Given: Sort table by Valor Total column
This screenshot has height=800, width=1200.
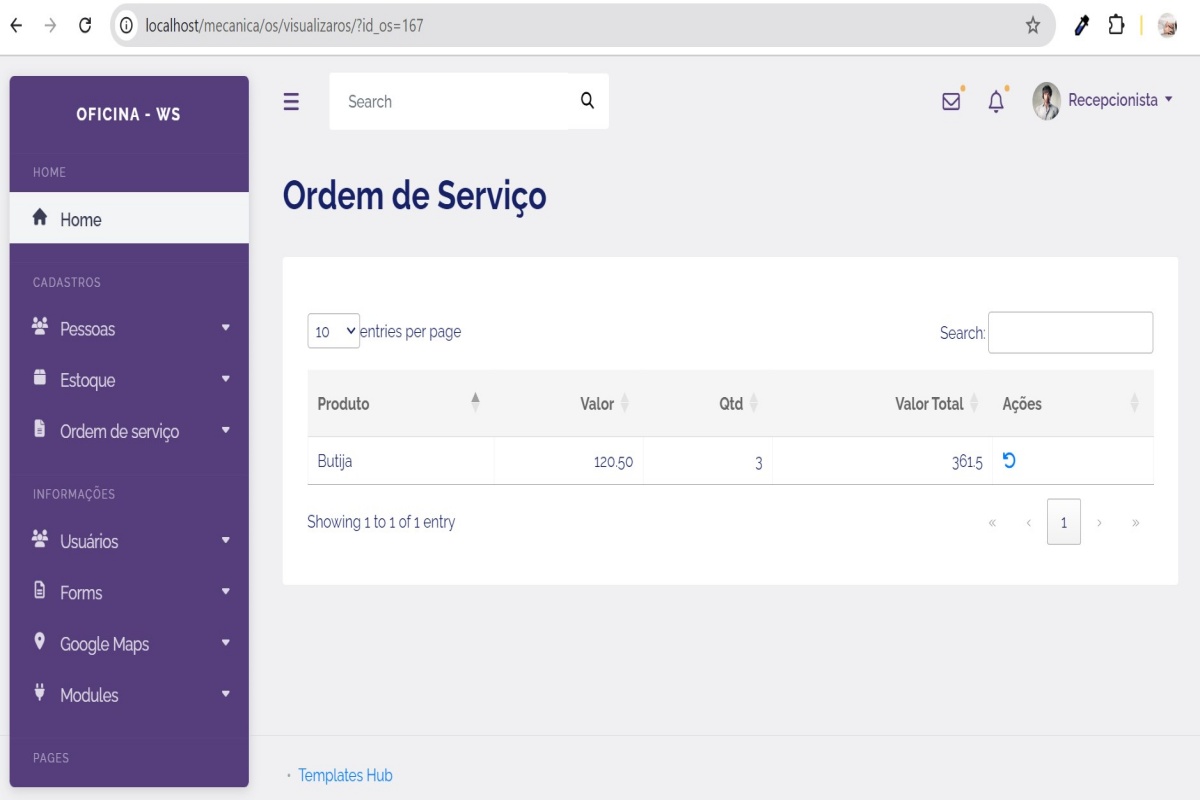Looking at the screenshot, I should (928, 404).
